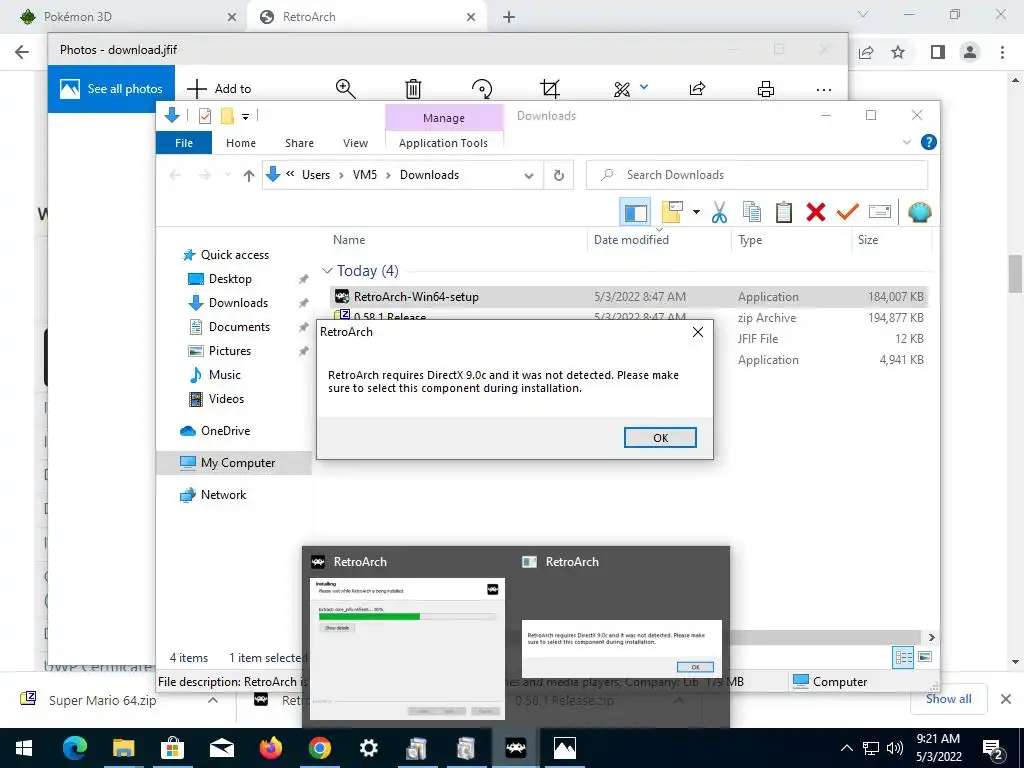Image resolution: width=1024 pixels, height=768 pixels.
Task: Click the Copy icon in Explorer toolbar
Action: [752, 212]
